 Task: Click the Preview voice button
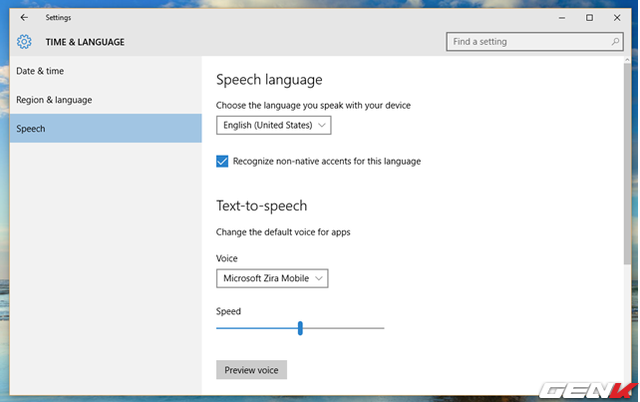pyautogui.click(x=251, y=370)
